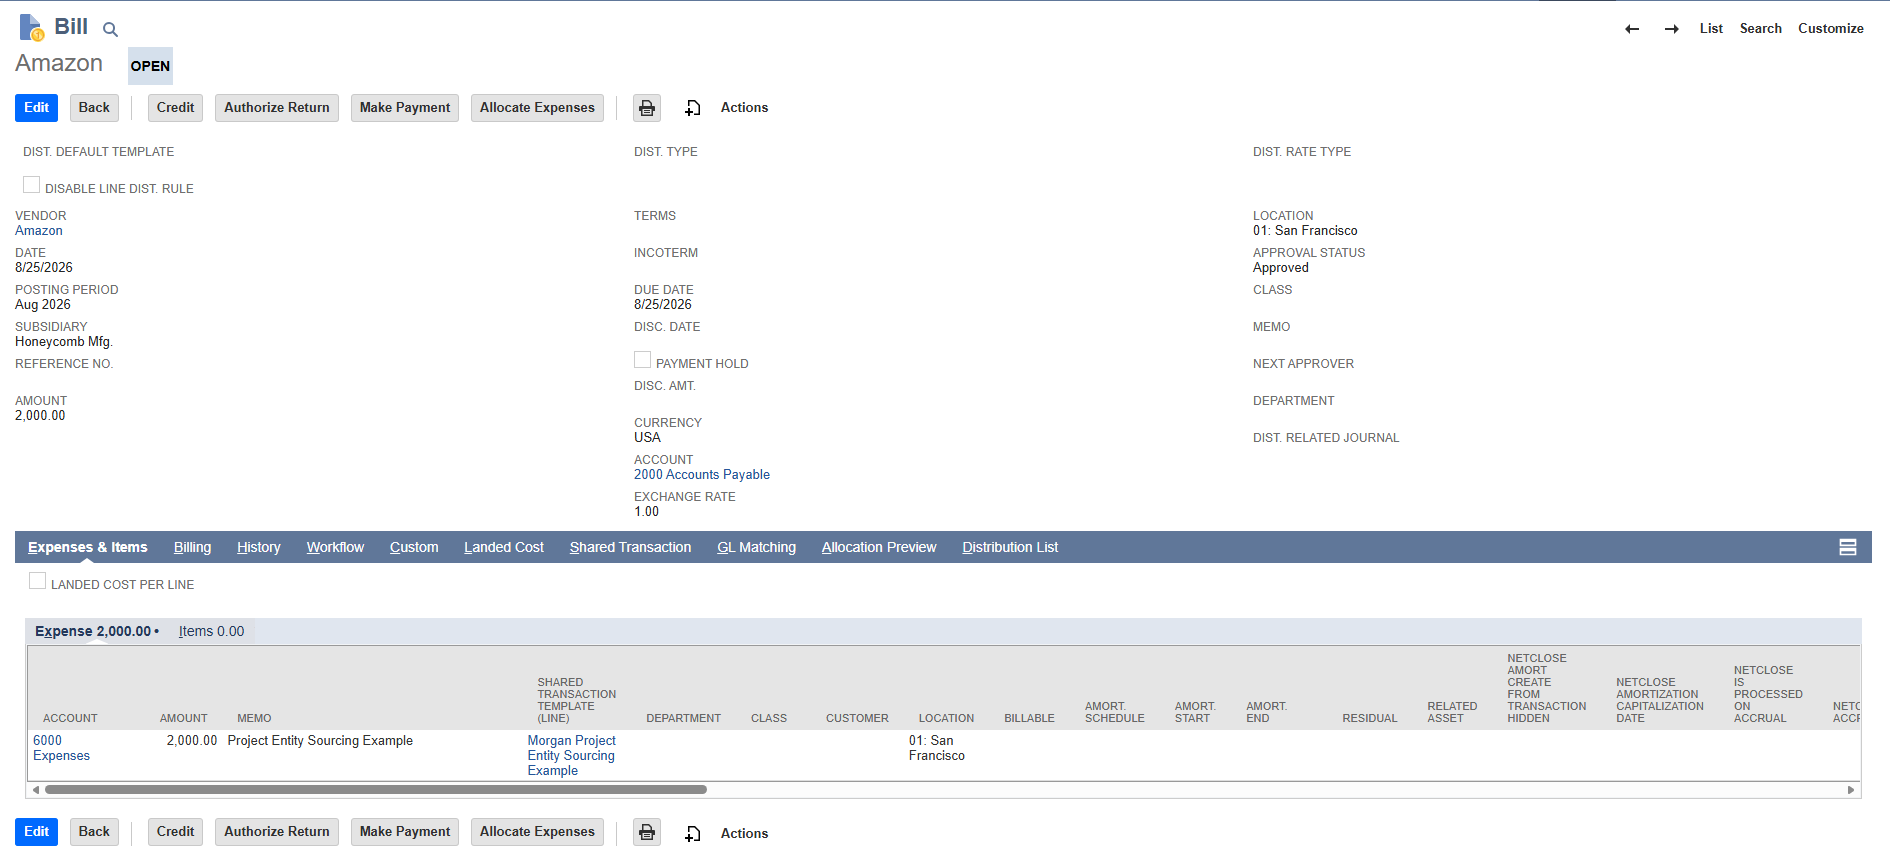Click the new note icon beside top Actions
The height and width of the screenshot is (849, 1890).
[x=692, y=108]
